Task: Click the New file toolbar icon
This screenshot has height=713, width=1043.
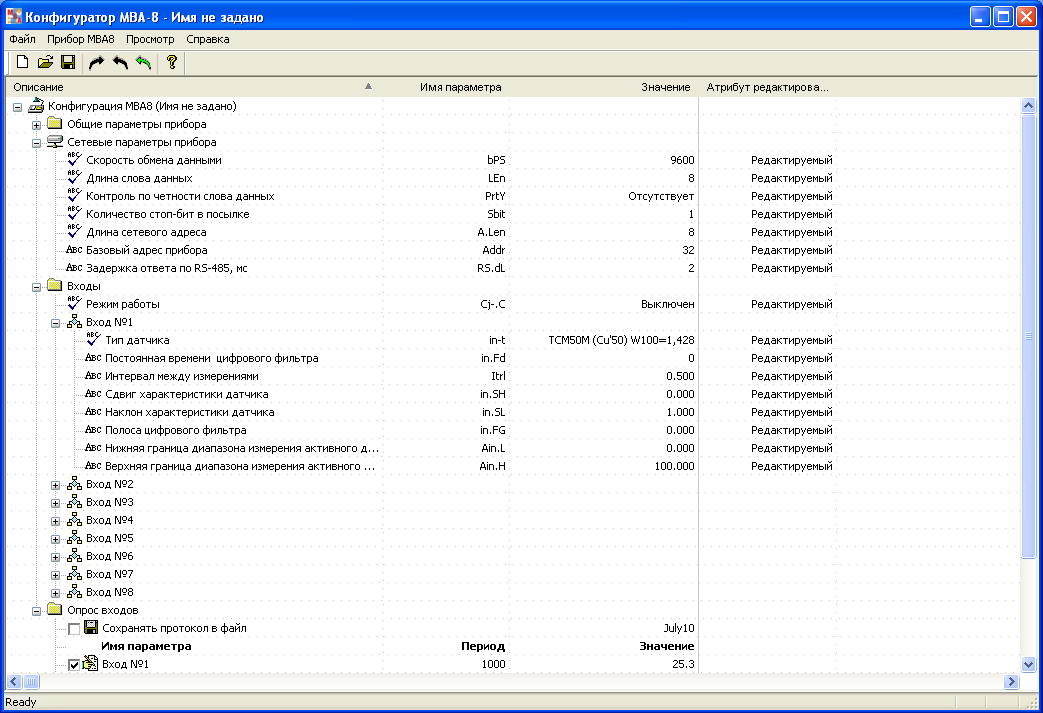Action: click(22, 62)
